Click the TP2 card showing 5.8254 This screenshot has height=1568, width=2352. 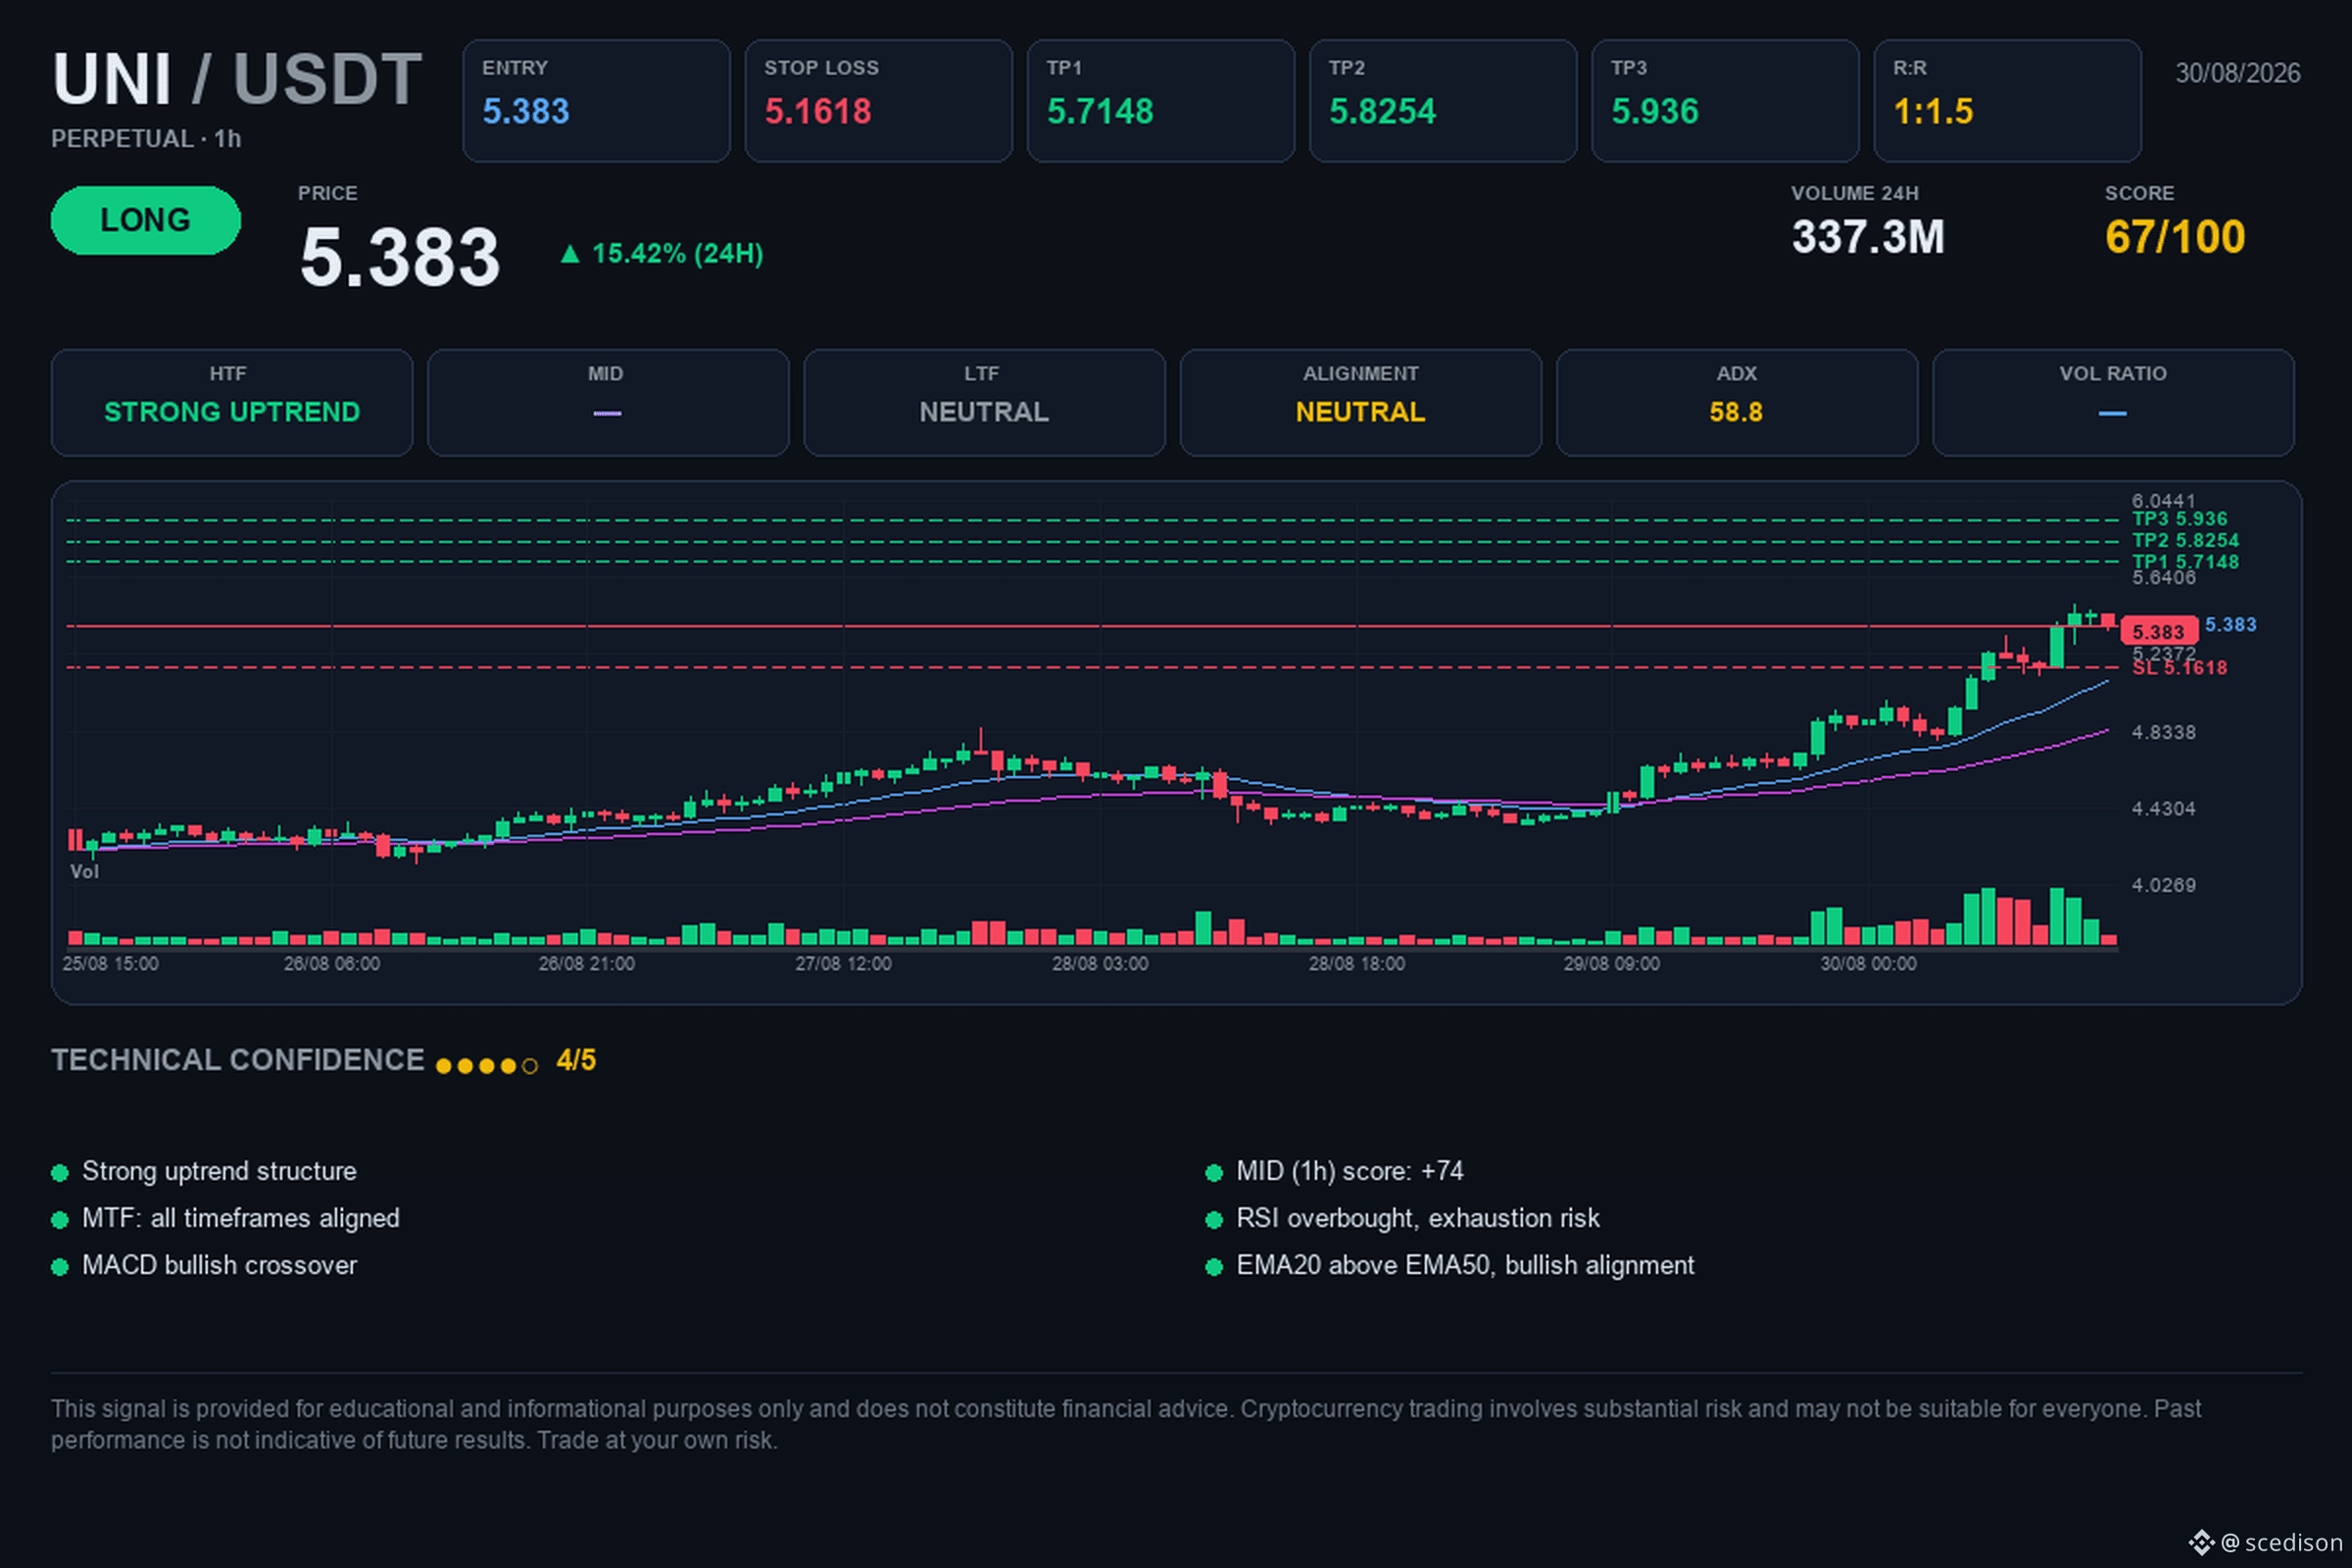[x=1443, y=101]
